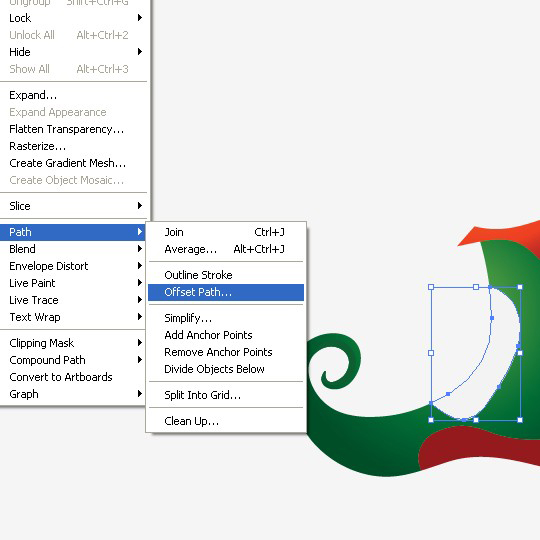
Task: Click the arrow beside Envelope Distort
Action: click(140, 266)
